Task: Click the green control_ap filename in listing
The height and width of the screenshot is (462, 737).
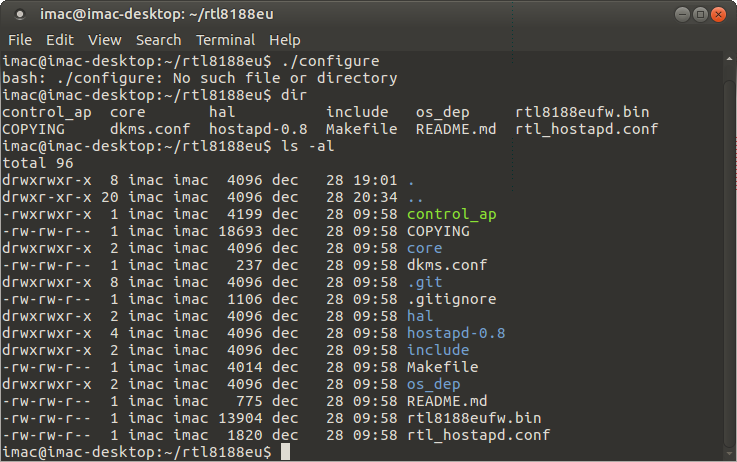Action: pyautogui.click(x=452, y=214)
